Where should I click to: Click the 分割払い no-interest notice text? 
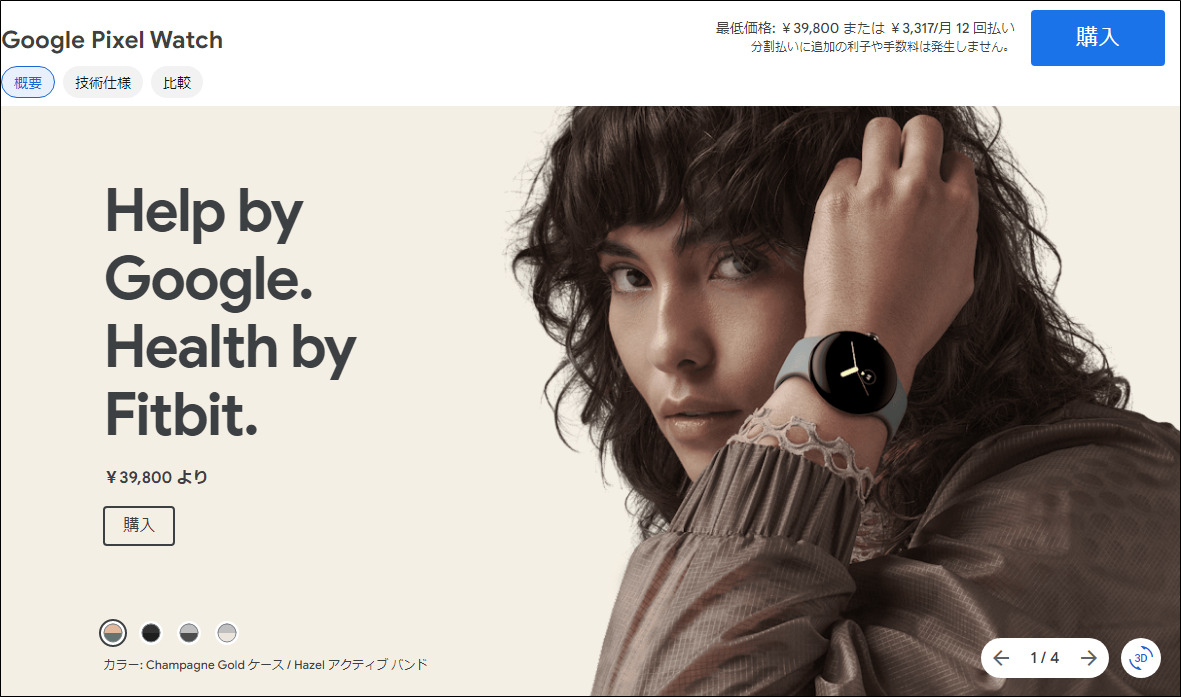tap(880, 47)
